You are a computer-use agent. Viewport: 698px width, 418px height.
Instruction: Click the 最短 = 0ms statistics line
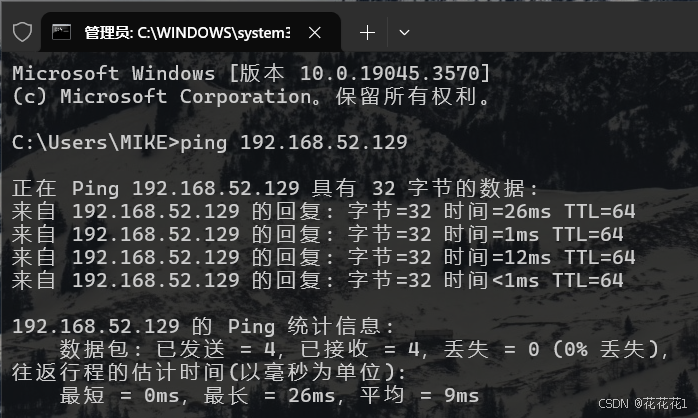tap(269, 395)
